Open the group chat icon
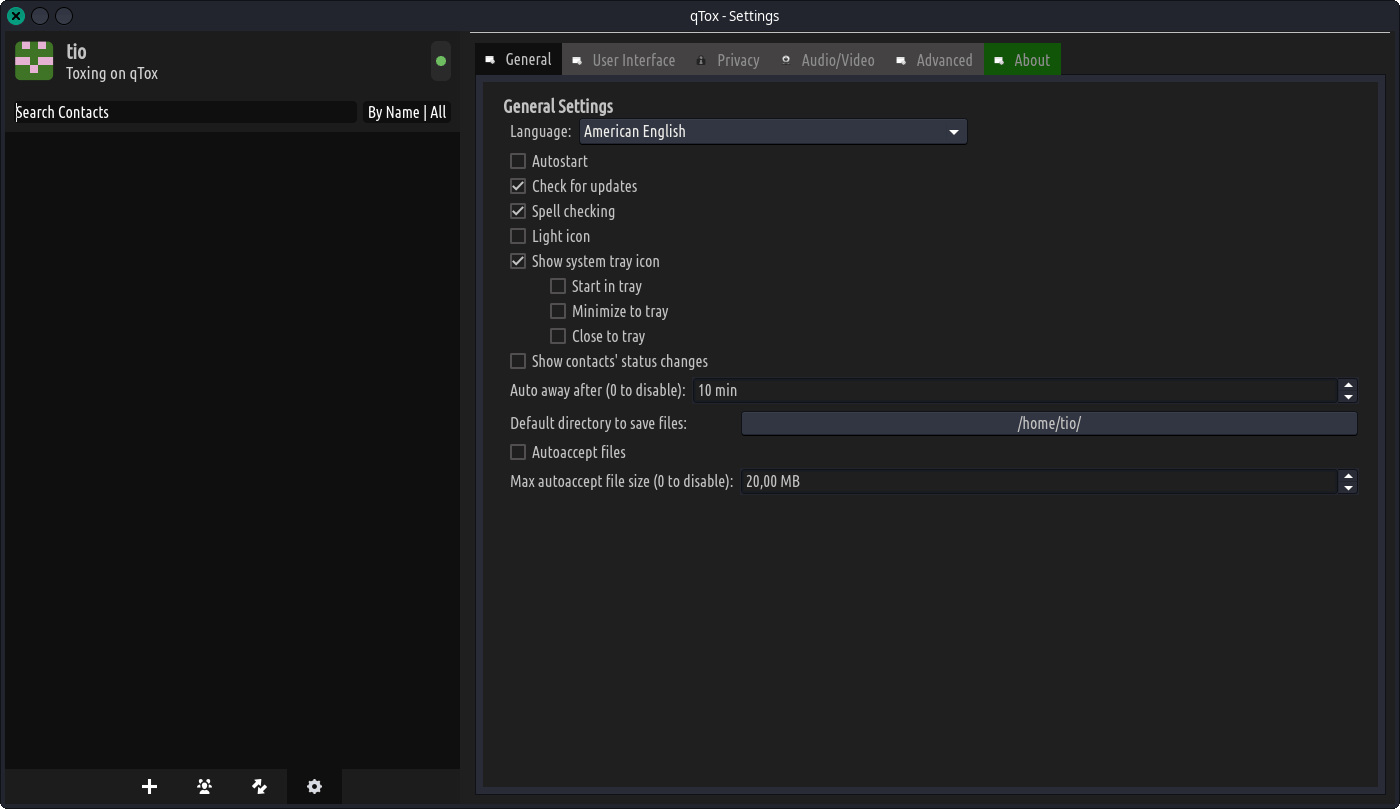Screen dimensions: 1400x809 205,787
